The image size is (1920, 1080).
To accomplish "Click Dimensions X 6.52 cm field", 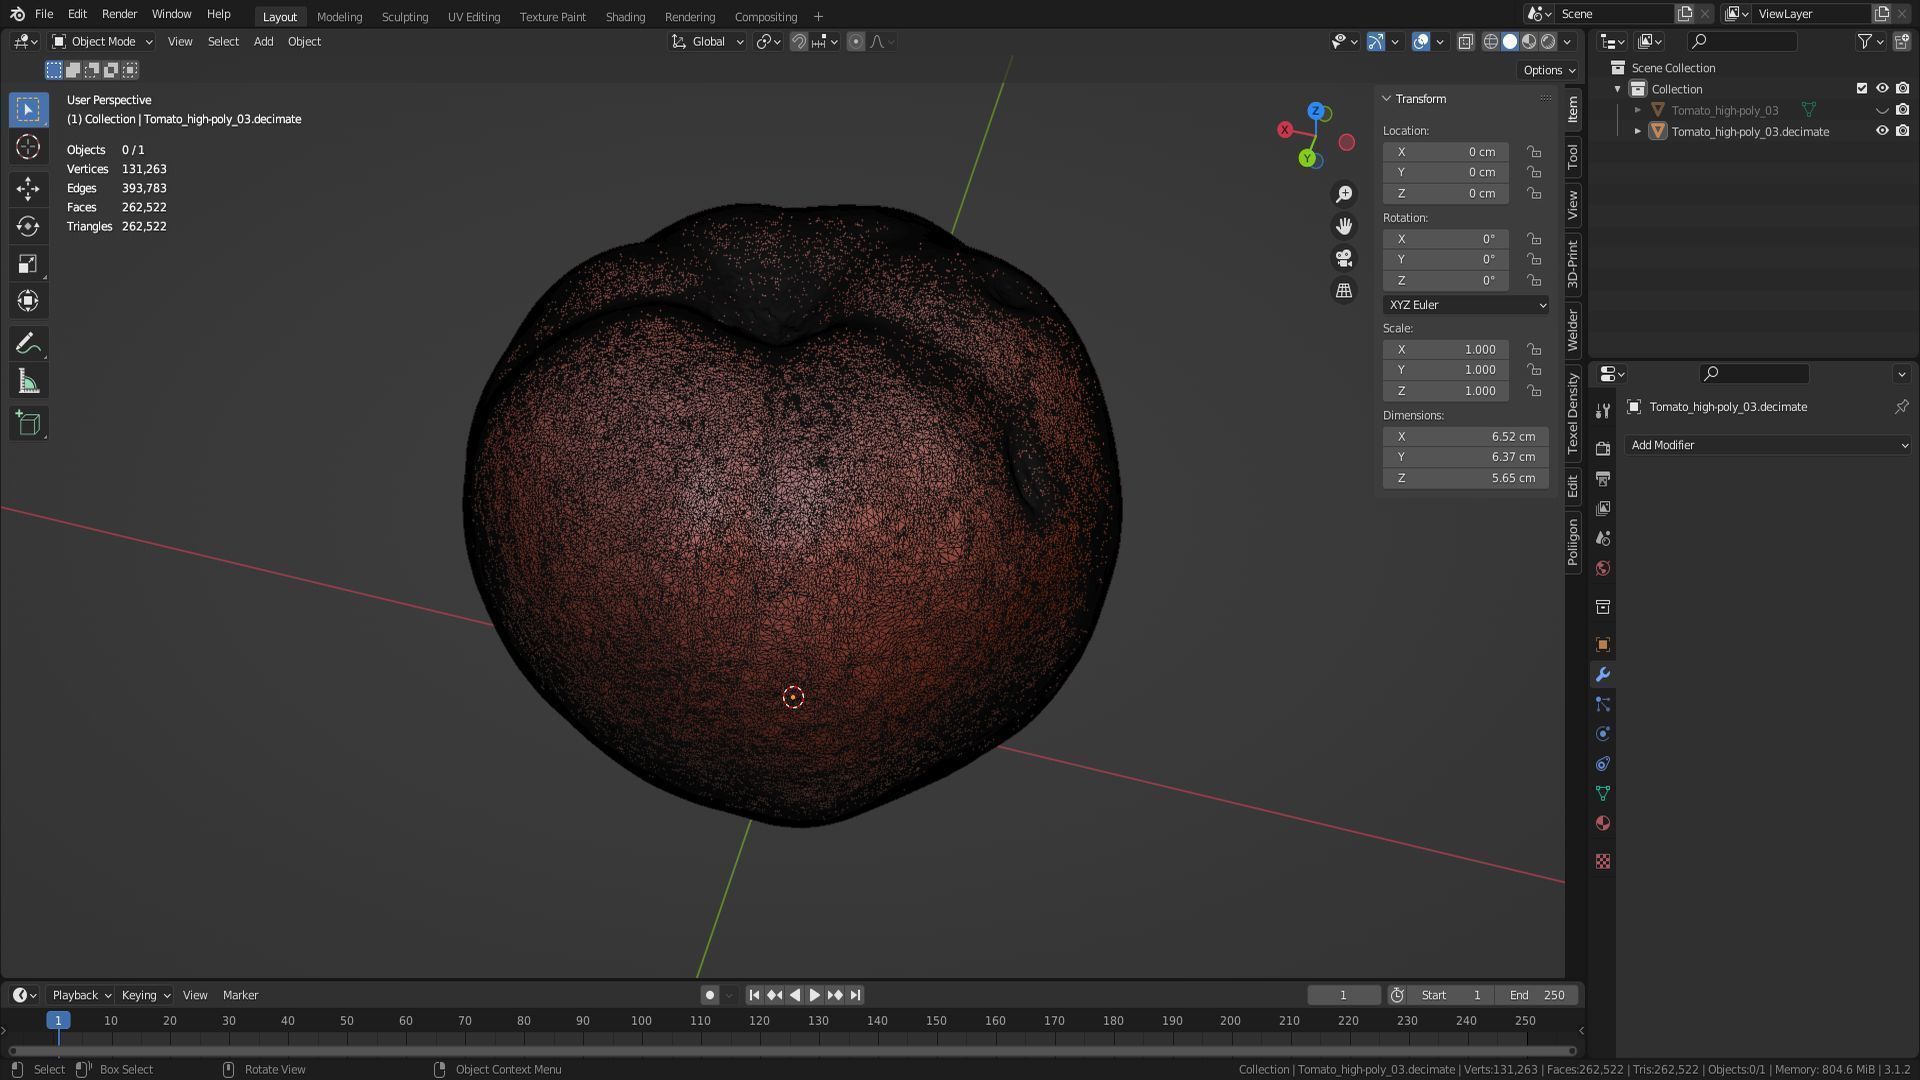I will 1466,437.
